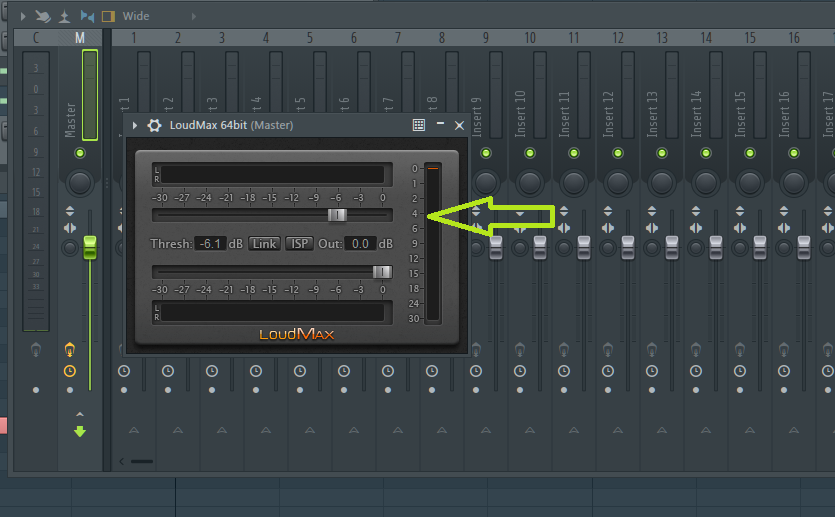Open Master track latency clock icon
The width and height of the screenshot is (835, 517).
point(70,371)
